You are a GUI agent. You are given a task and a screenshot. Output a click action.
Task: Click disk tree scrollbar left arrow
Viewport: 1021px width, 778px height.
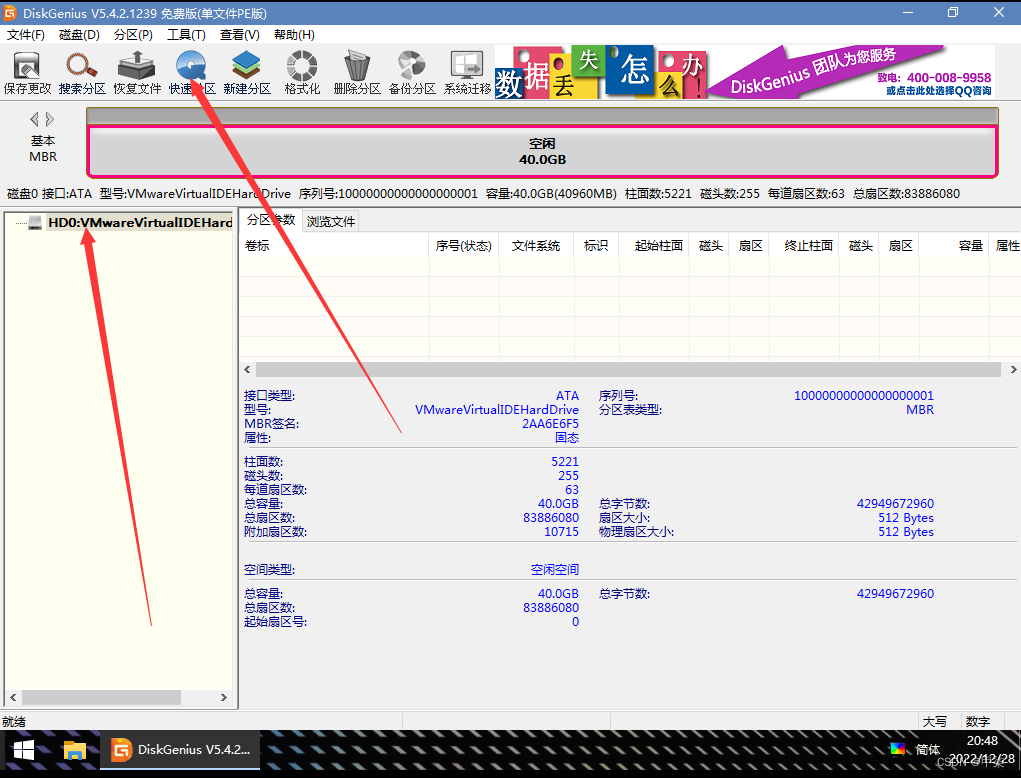pyautogui.click(x=13, y=697)
